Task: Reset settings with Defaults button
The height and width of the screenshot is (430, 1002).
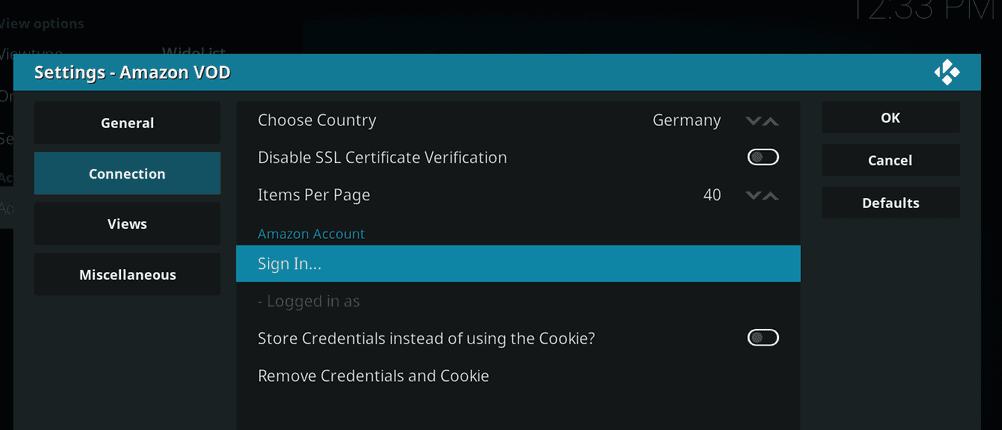Action: pos(890,203)
